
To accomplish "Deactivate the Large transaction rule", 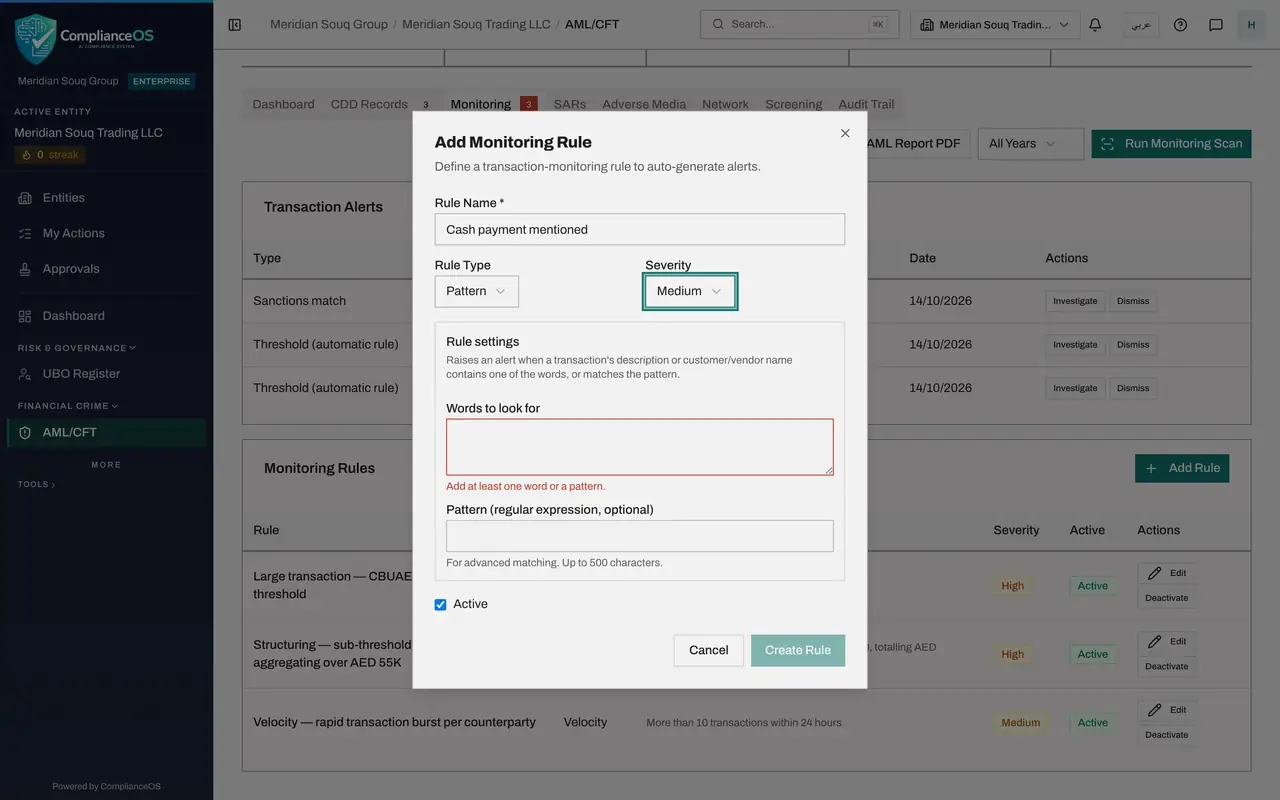I will click(x=1167, y=598).
